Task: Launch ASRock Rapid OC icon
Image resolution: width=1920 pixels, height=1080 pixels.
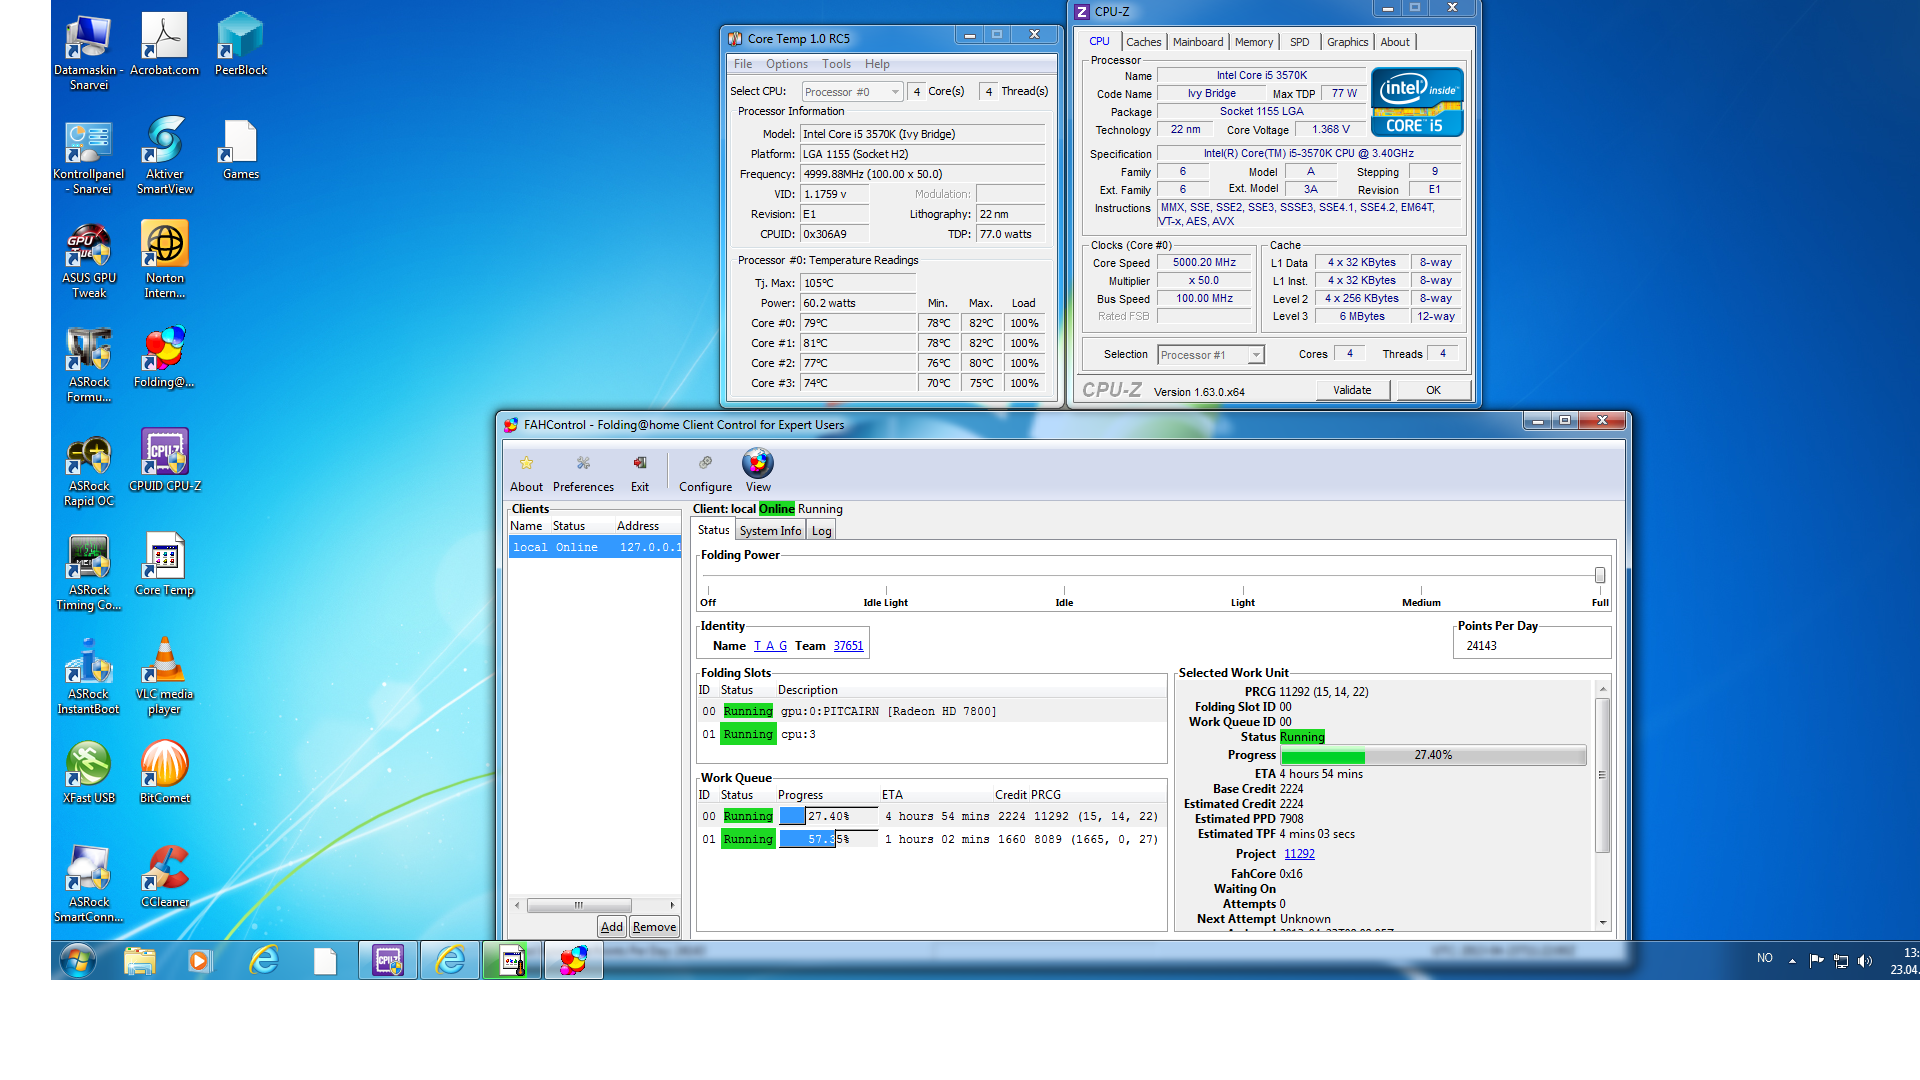Action: point(89,468)
